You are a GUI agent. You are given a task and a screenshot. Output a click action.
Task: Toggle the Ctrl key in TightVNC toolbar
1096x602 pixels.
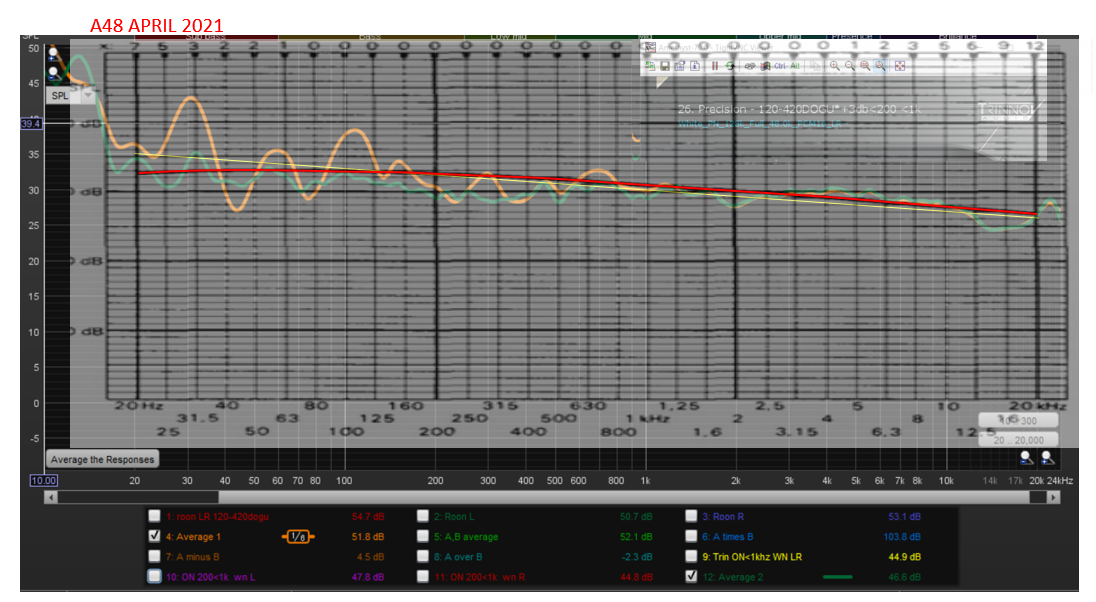pos(780,66)
